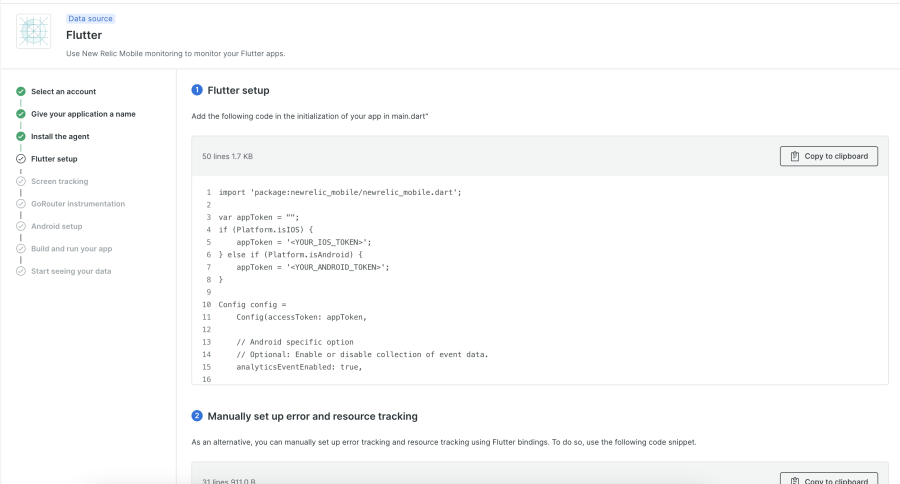Click the 'As an alternative' paragraph text
900x484 pixels.
pyautogui.click(x=444, y=442)
